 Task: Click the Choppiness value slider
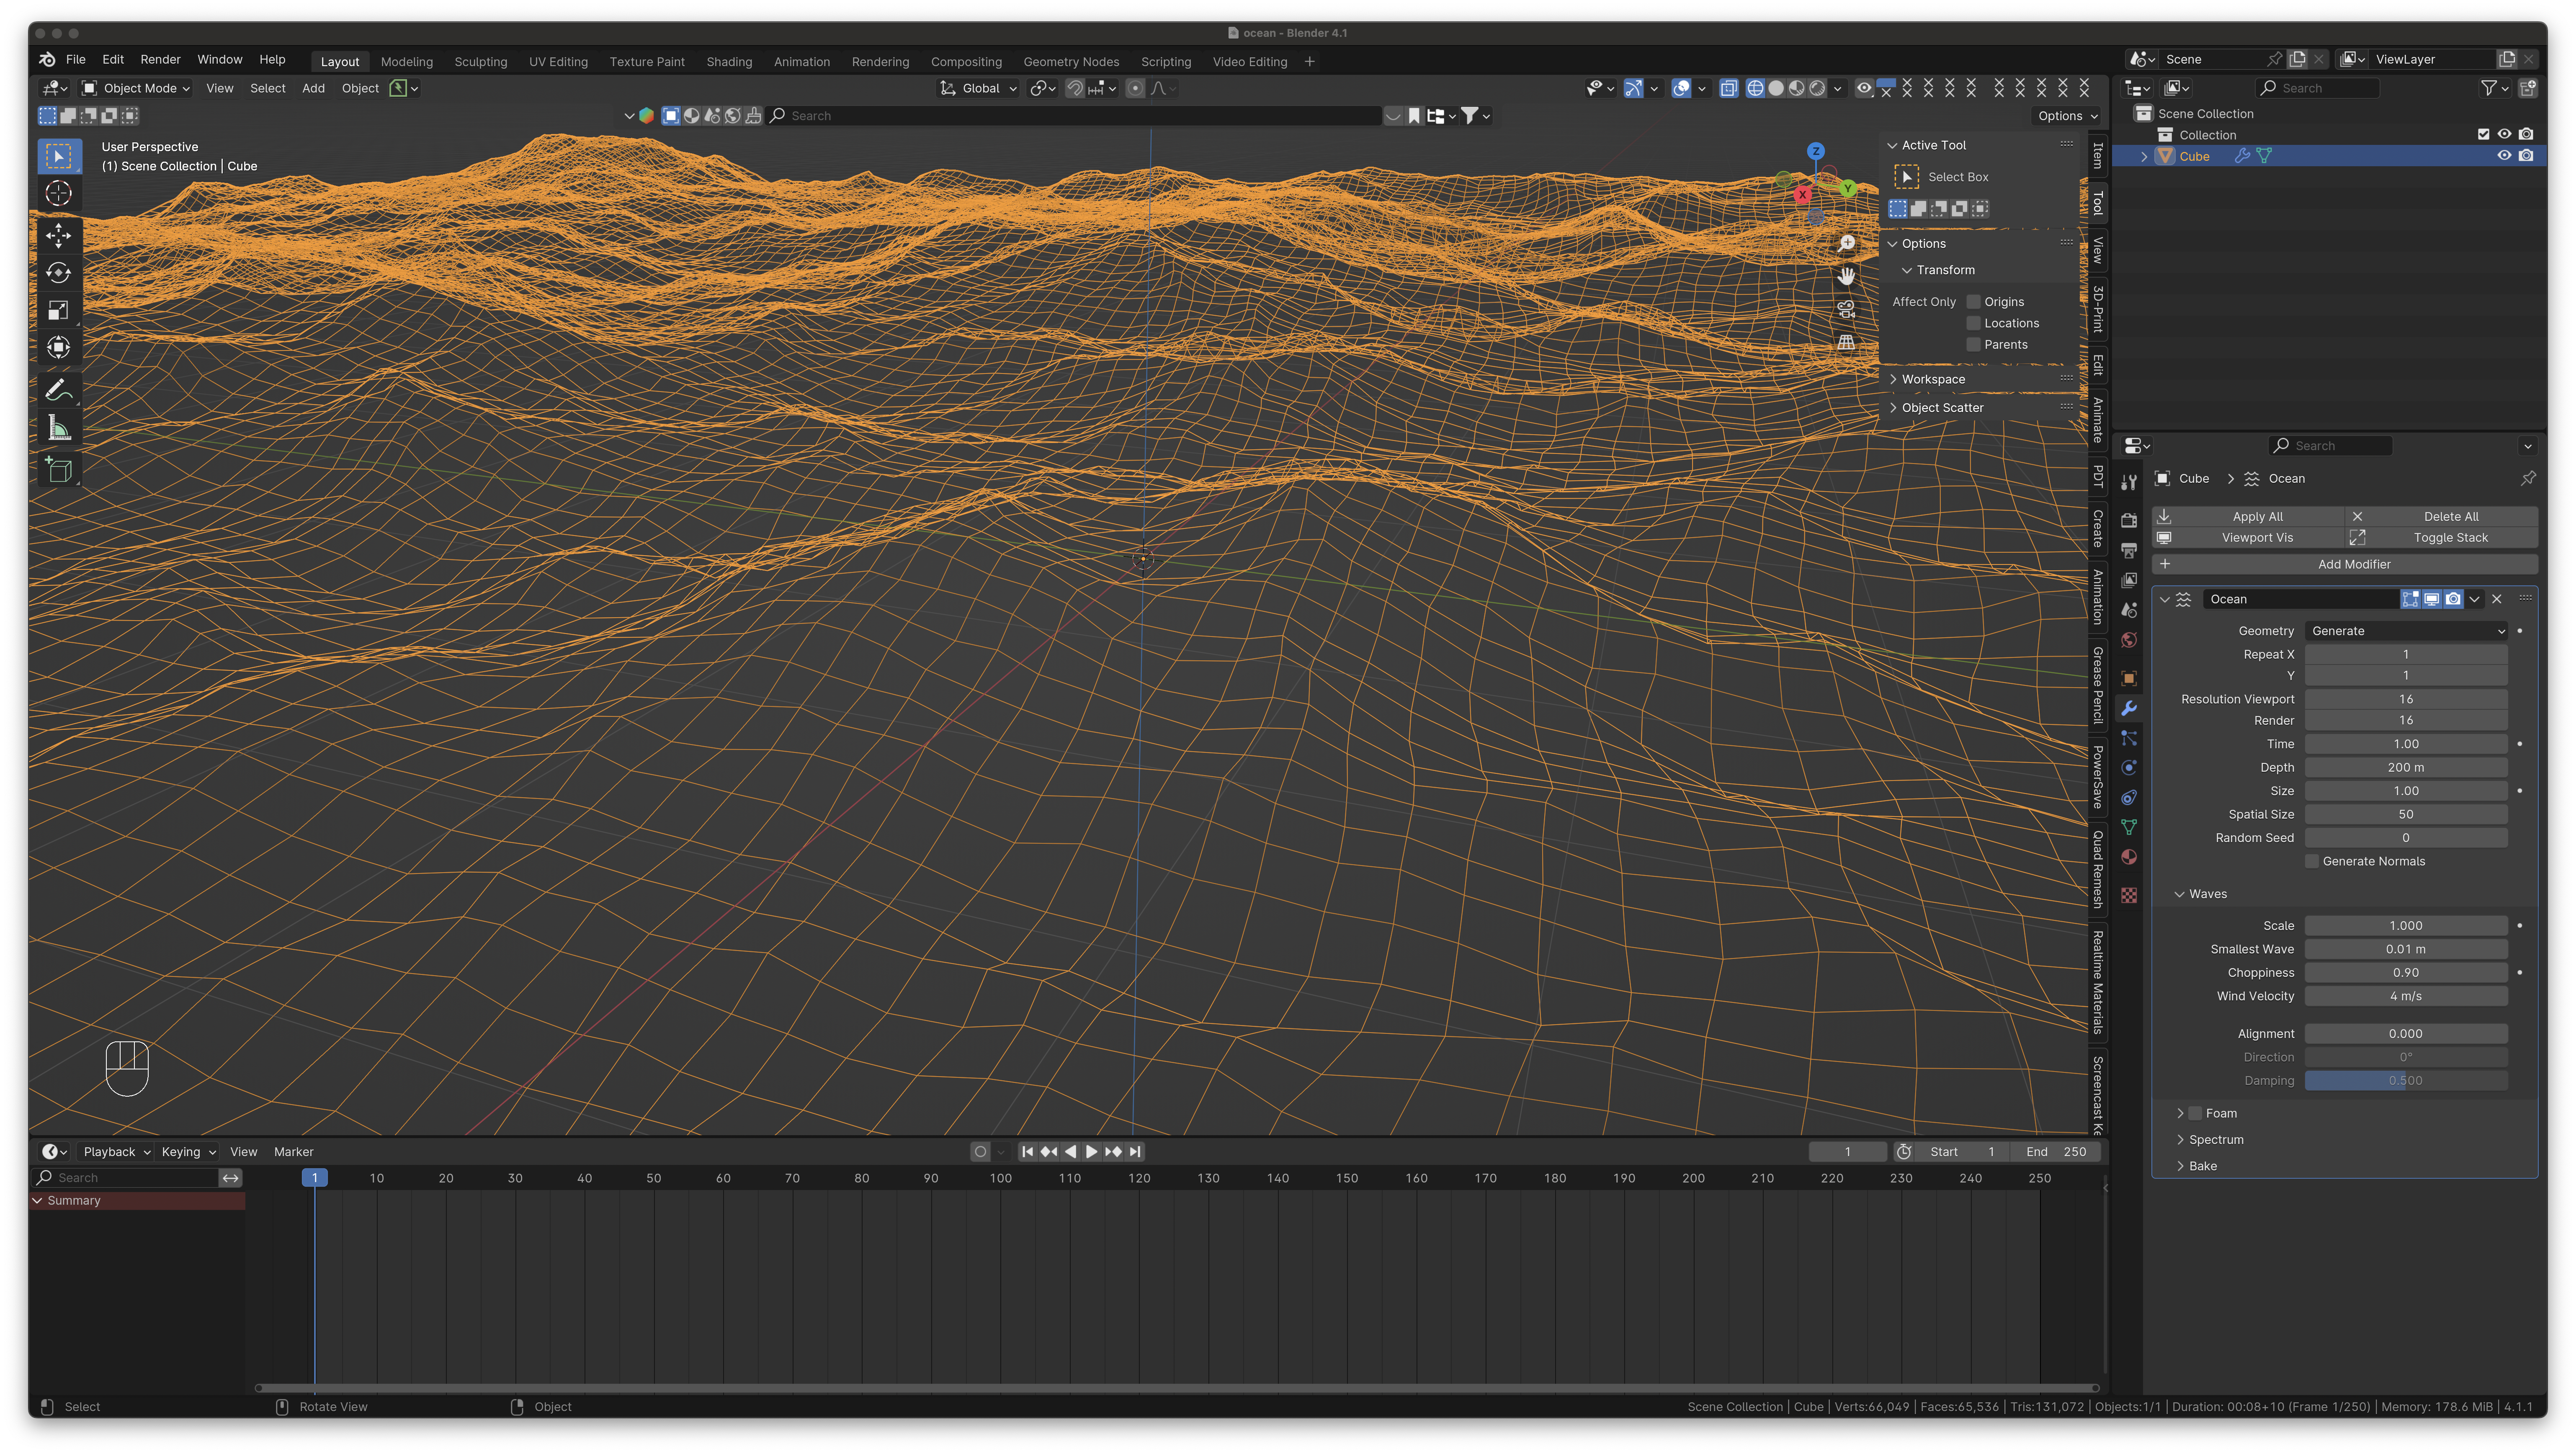(2406, 973)
